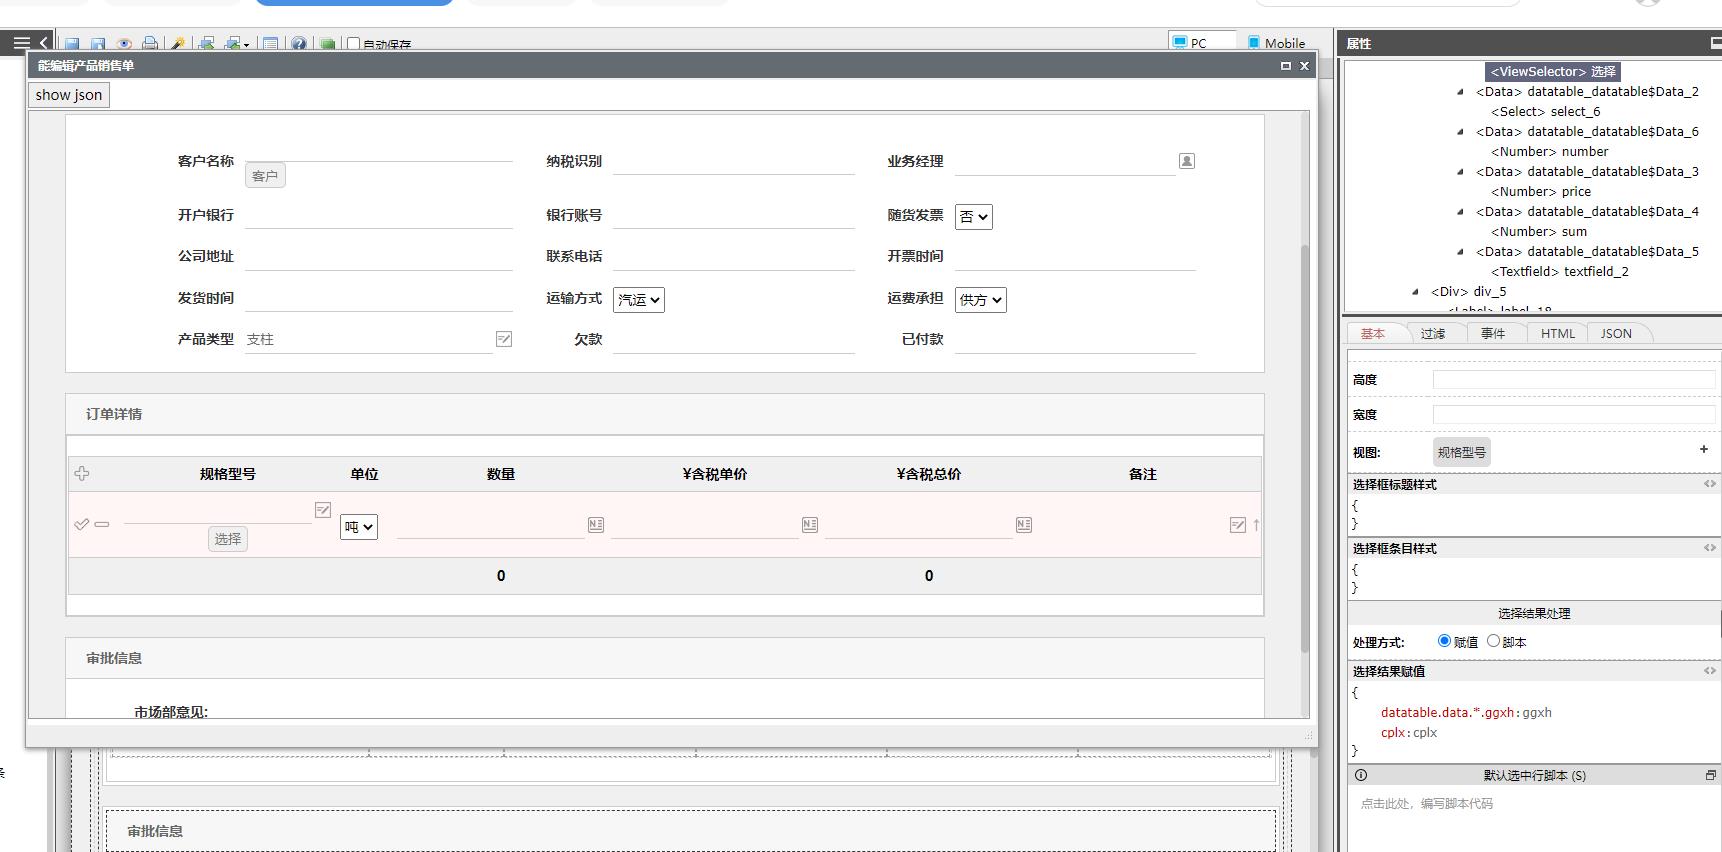Click the 高度 input field
The image size is (1722, 852).
pyautogui.click(x=1574, y=380)
